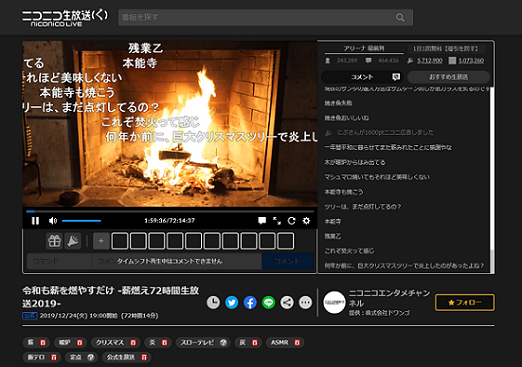Focus the 番組を探す search field
Screen dimensions: 522x367
(265, 17)
